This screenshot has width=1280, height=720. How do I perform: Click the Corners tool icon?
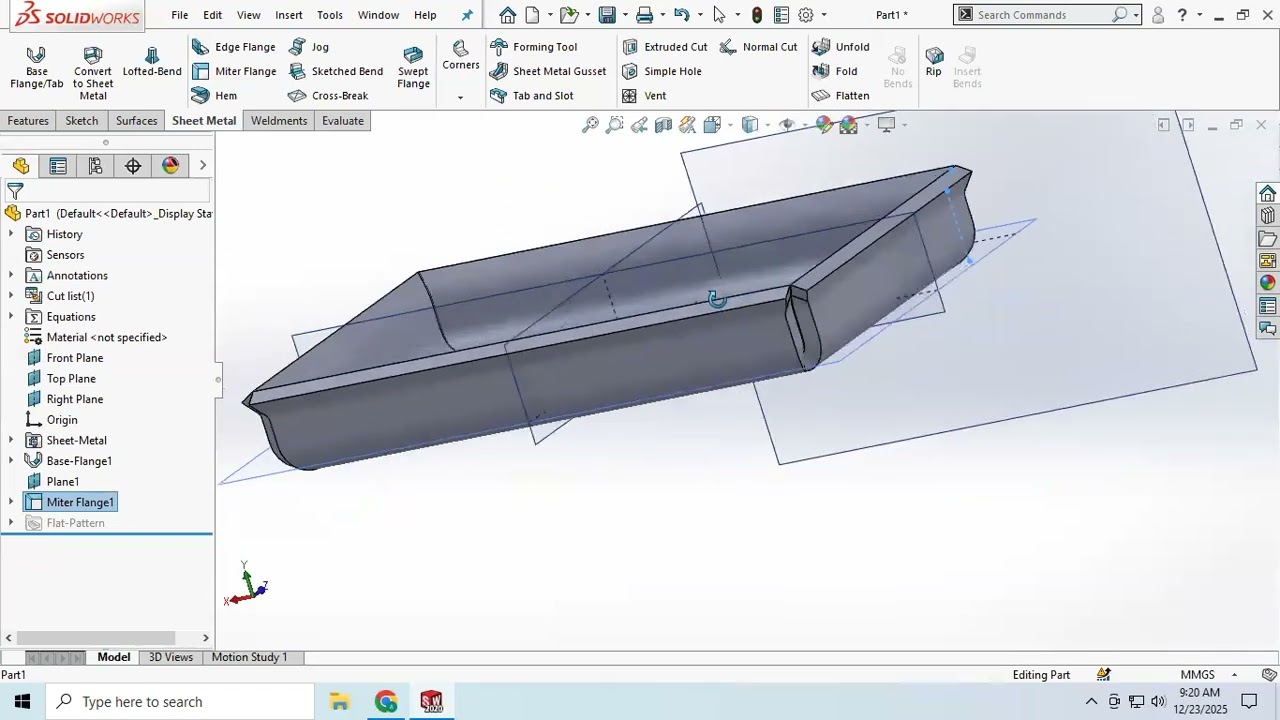tap(460, 49)
